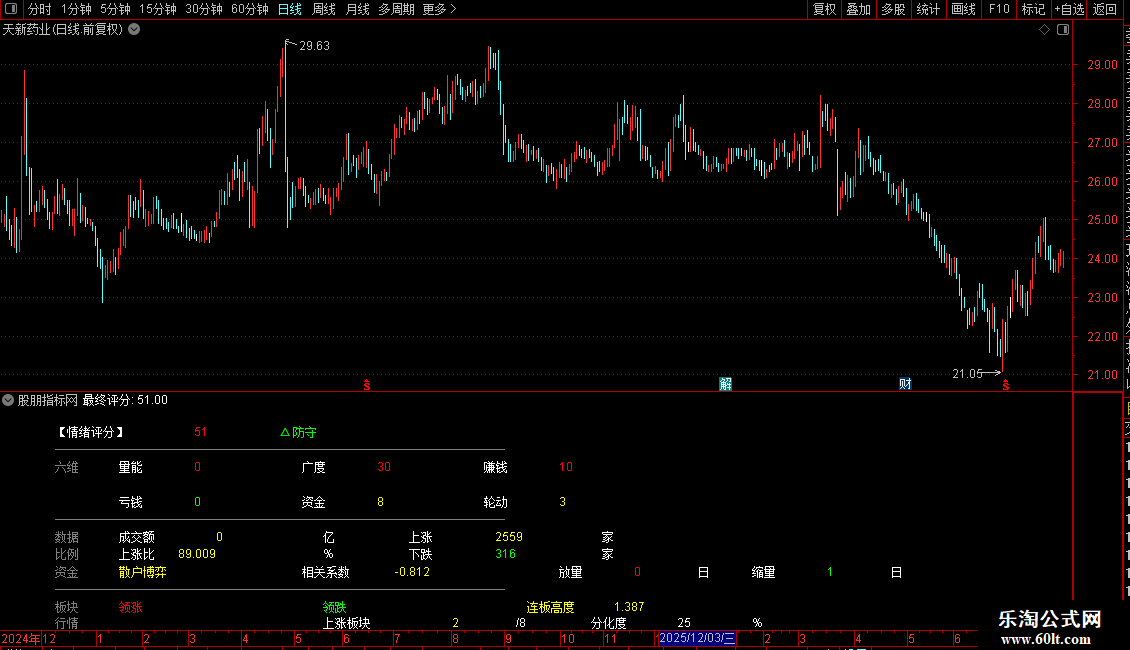Toggle the 标记 mark option

1033,9
